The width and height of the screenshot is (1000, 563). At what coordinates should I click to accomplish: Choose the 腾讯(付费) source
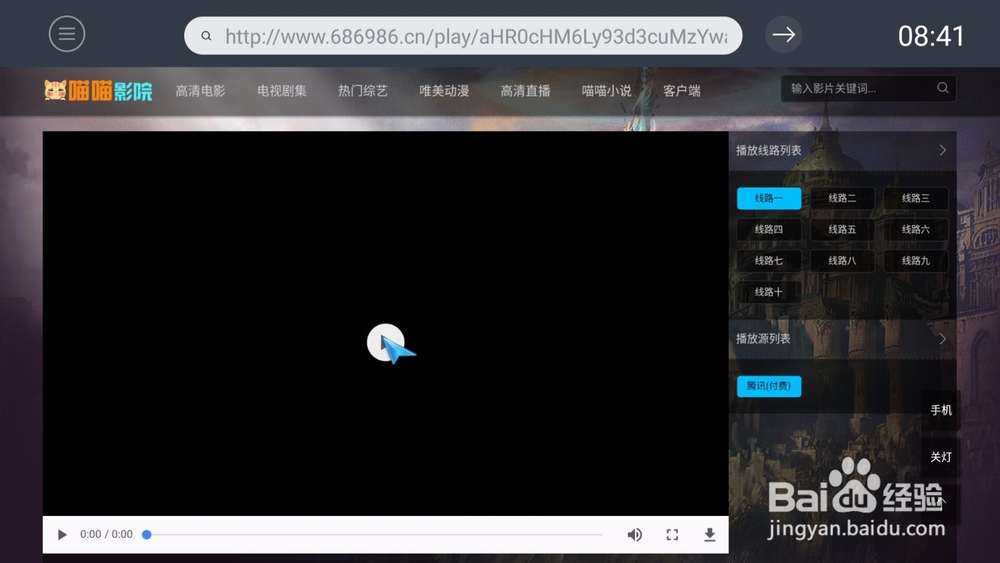[x=768, y=386]
